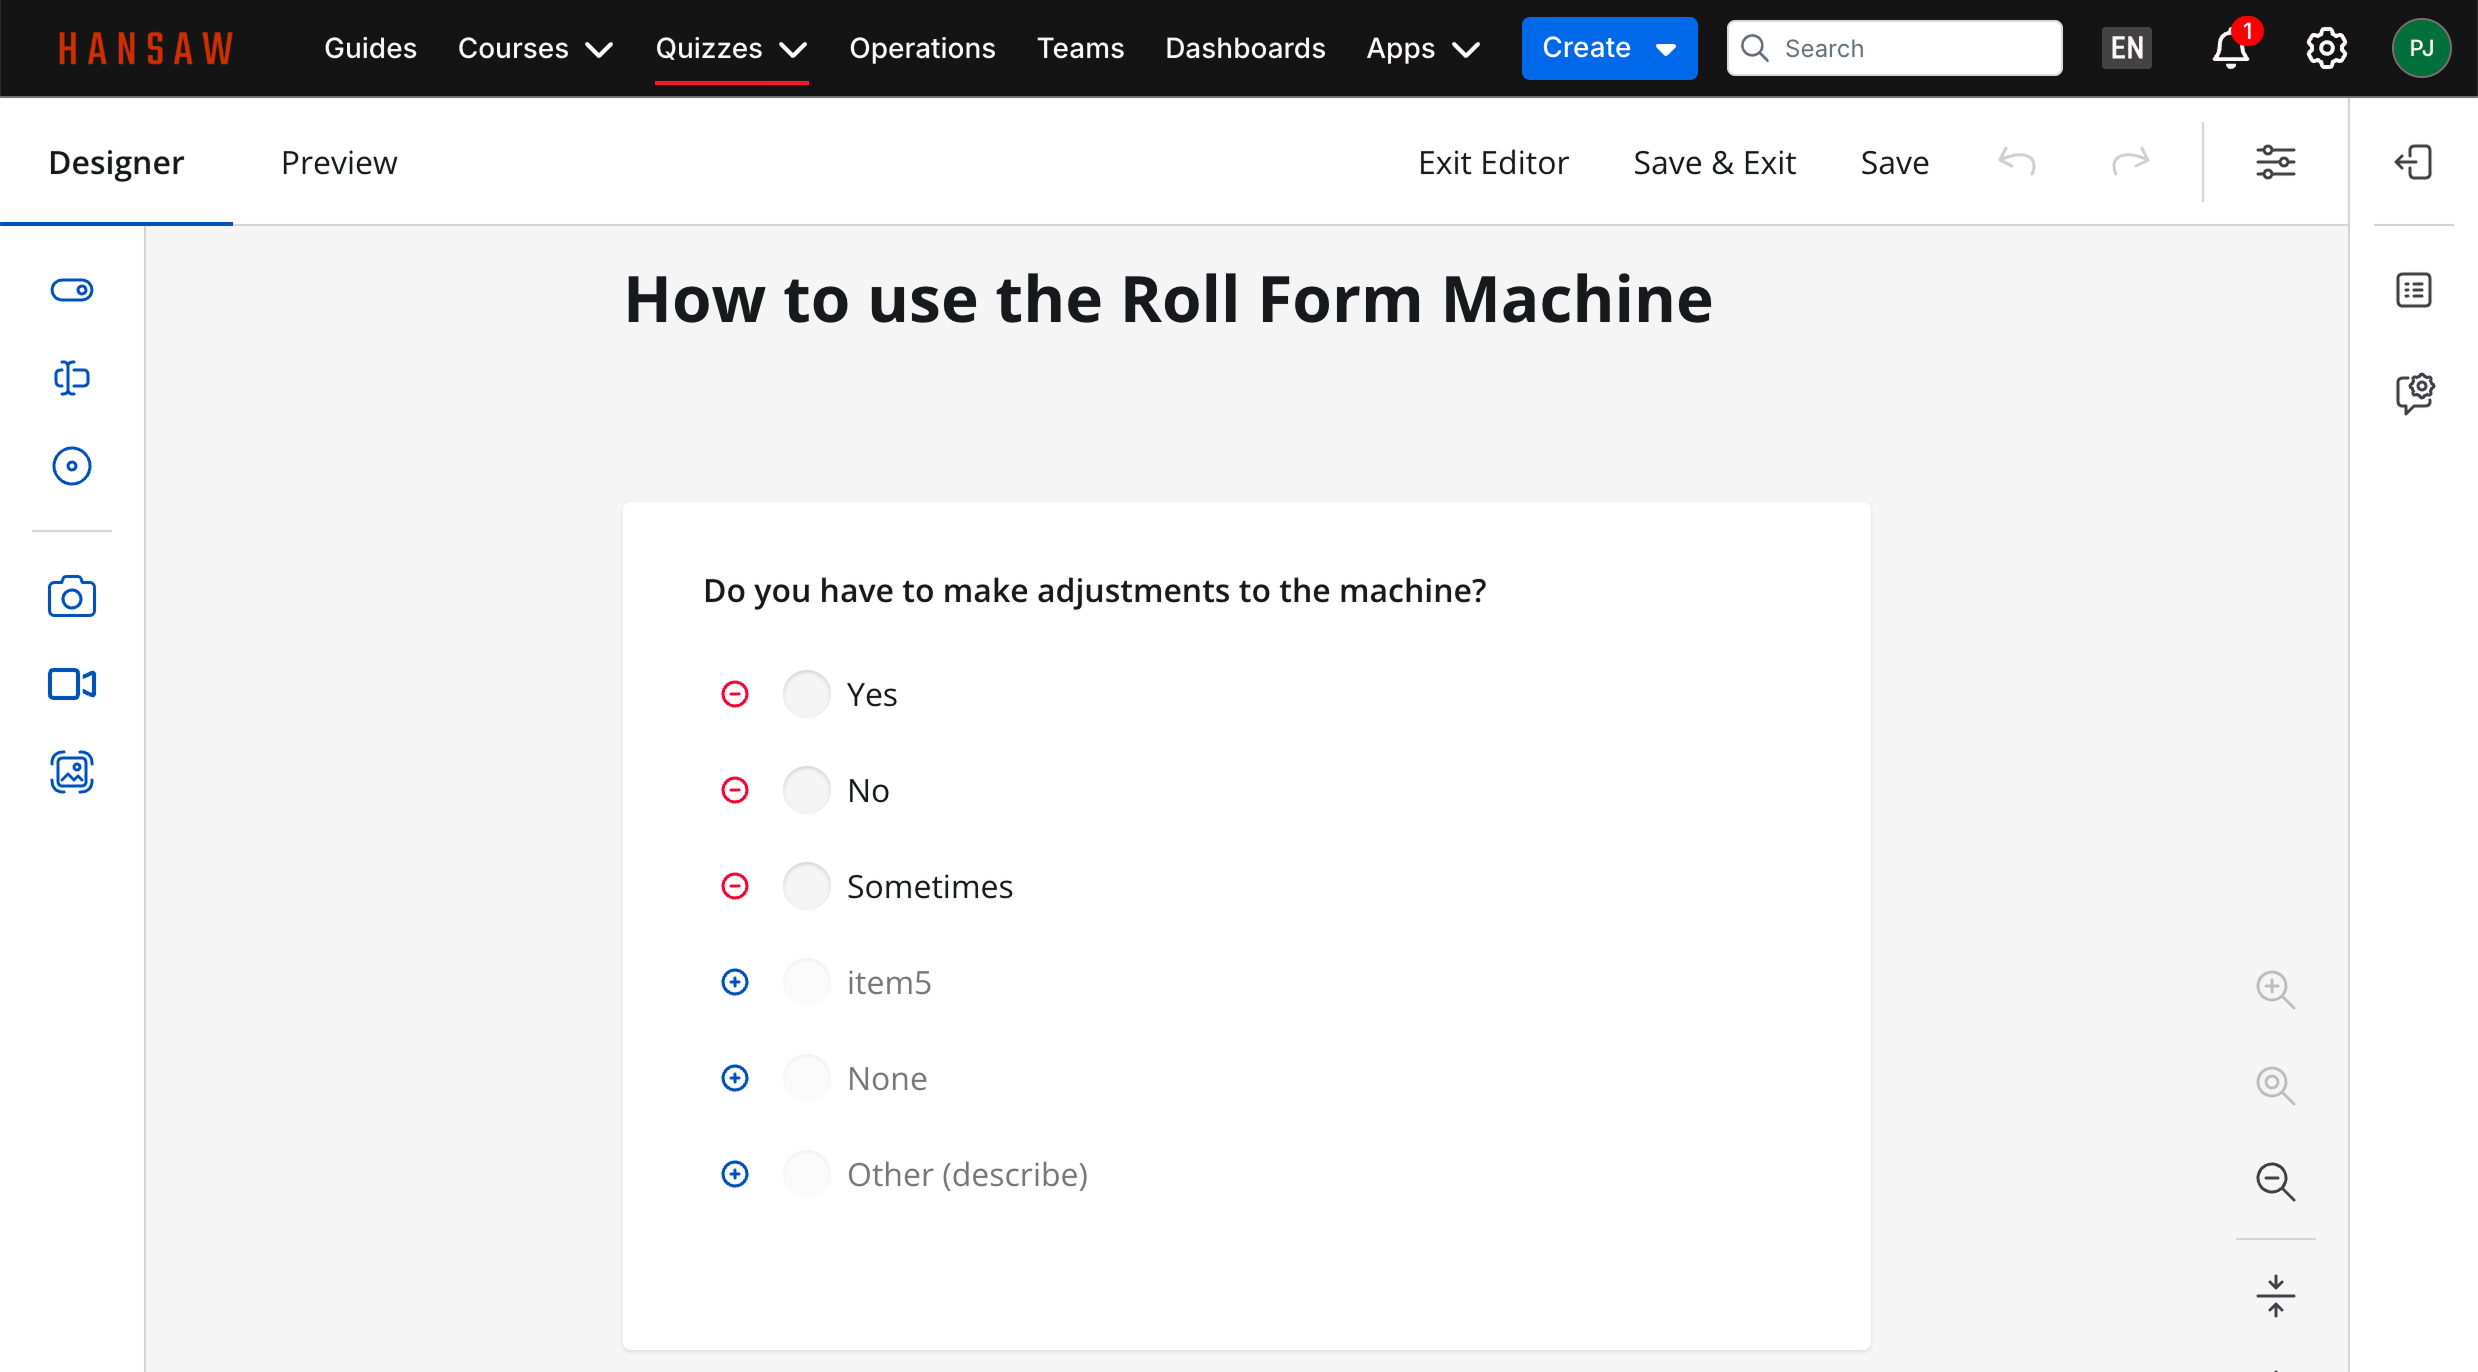This screenshot has width=2478, height=1372.
Task: Collapse the right side panel
Action: (2413, 162)
